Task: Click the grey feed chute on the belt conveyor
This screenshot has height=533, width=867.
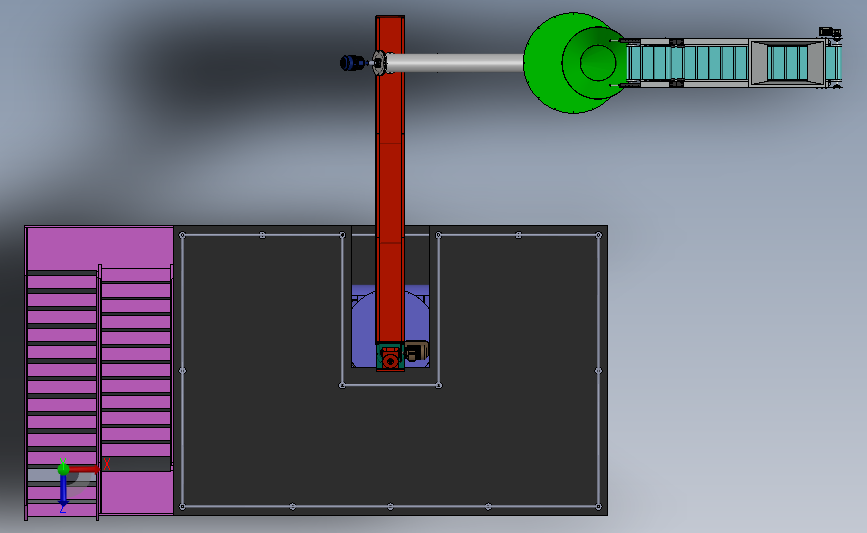Action: 787,62
